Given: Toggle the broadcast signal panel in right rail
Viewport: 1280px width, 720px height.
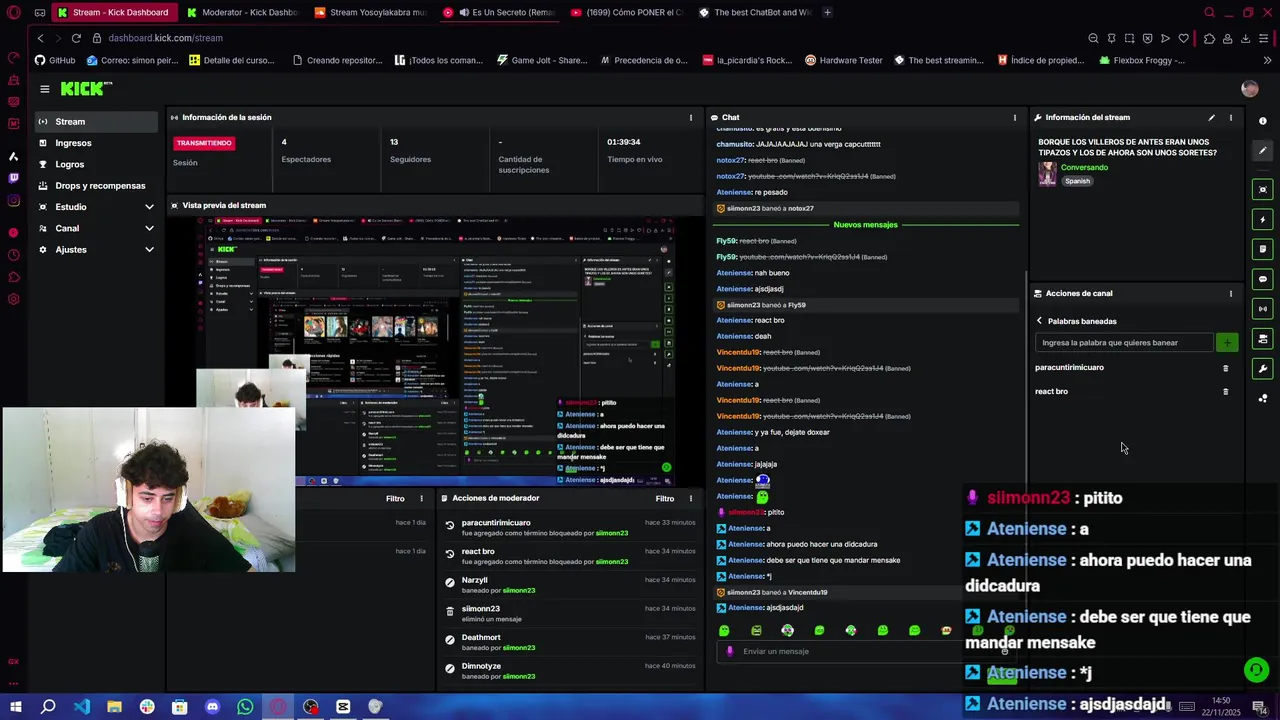Looking at the screenshot, I should point(1263,309).
